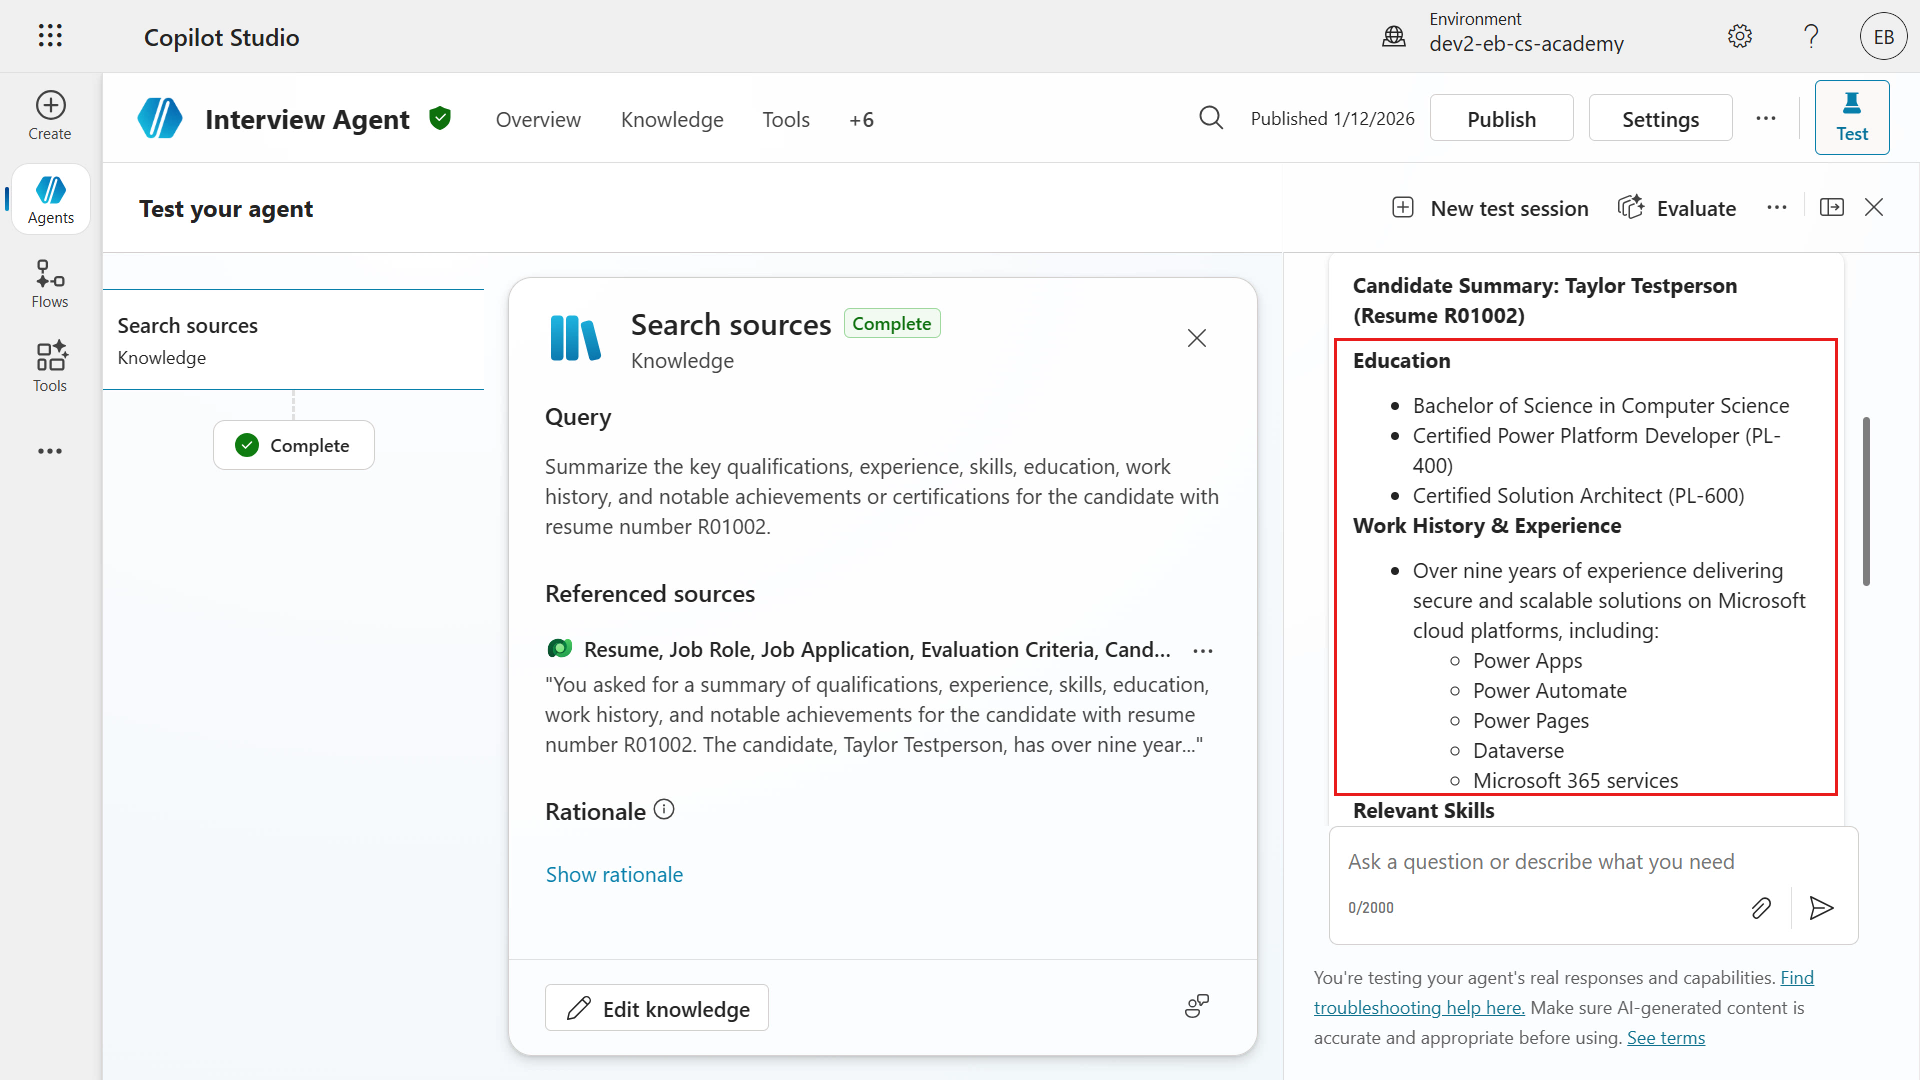
Task: Expand Show rationale link
Action: (x=614, y=874)
